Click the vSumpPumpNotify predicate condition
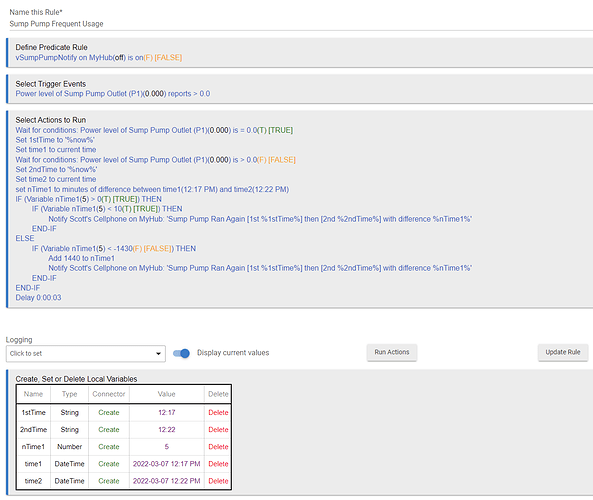 [x=99, y=57]
